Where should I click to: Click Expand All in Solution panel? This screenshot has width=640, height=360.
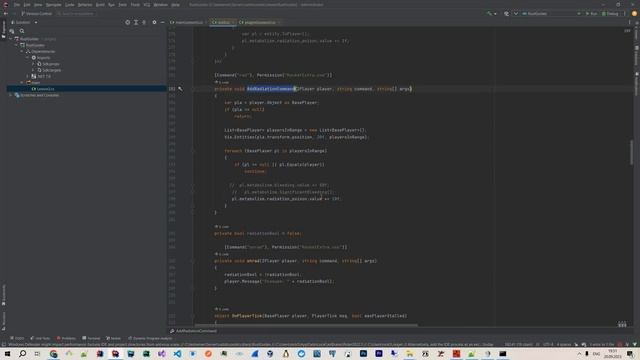136,22
